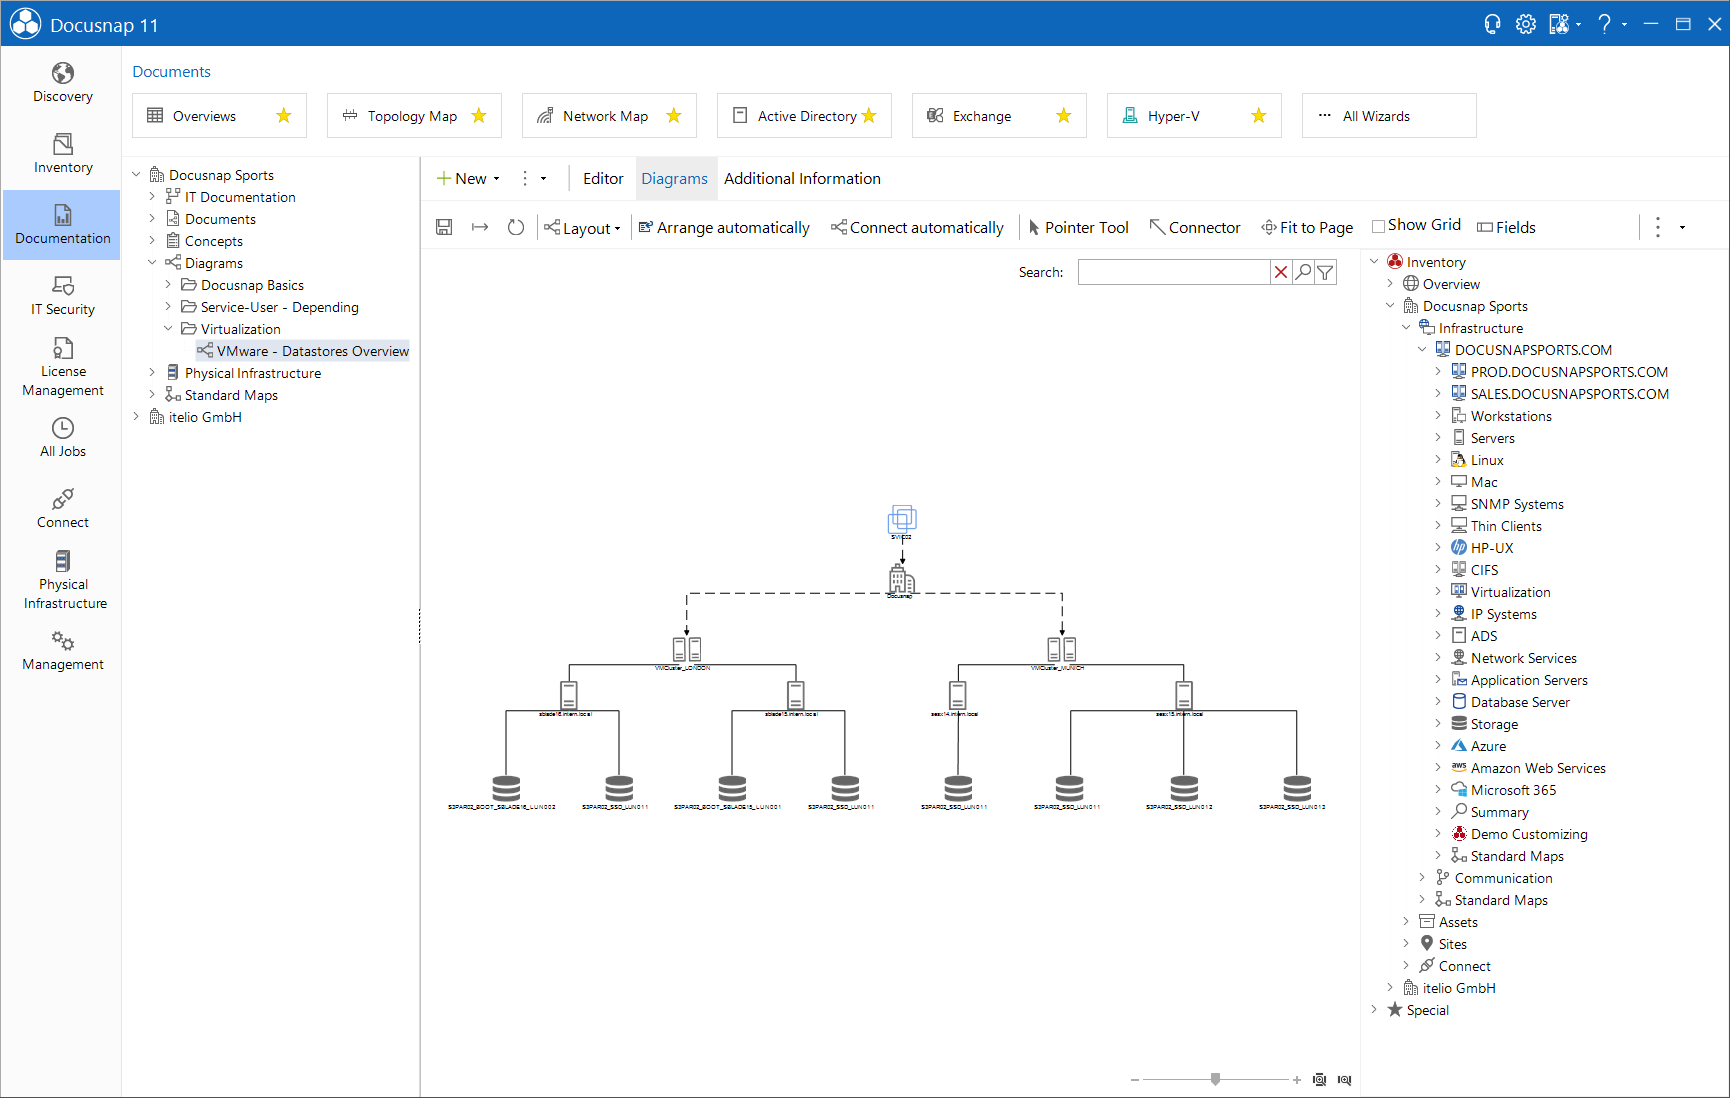Open the help question mark icon
The width and height of the screenshot is (1730, 1098).
pos(1604,24)
